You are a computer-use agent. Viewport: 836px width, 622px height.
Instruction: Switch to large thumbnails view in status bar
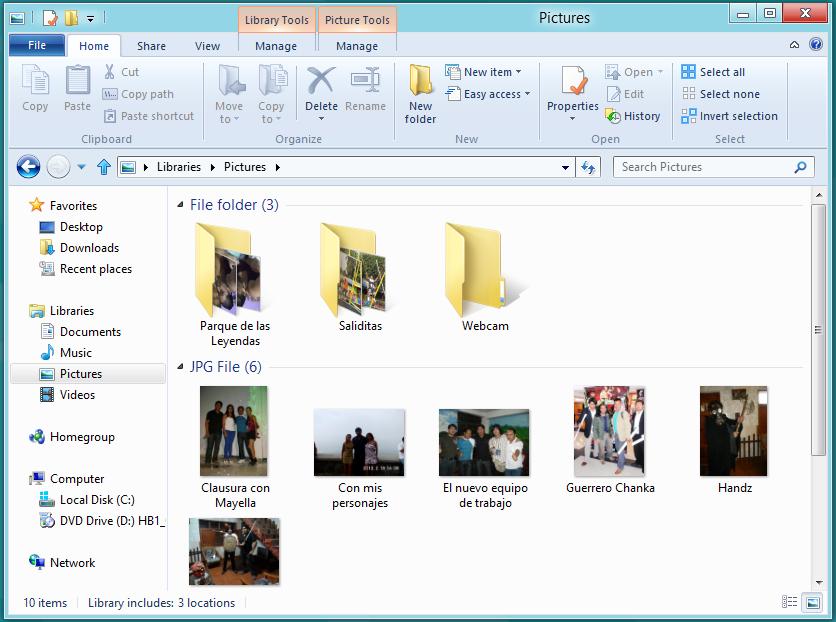coord(812,602)
